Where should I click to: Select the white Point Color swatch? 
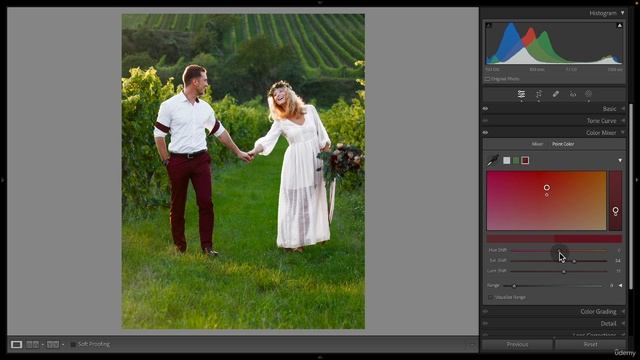[x=507, y=160]
